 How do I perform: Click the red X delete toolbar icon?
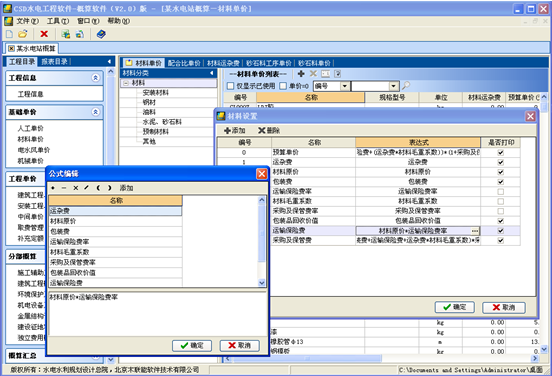[44, 34]
